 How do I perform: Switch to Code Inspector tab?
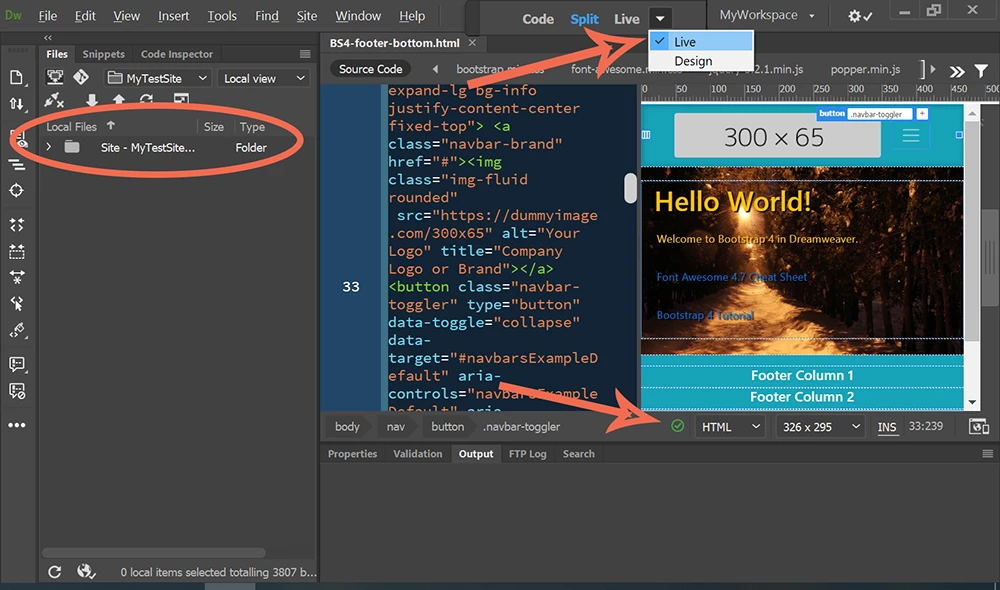pos(177,54)
